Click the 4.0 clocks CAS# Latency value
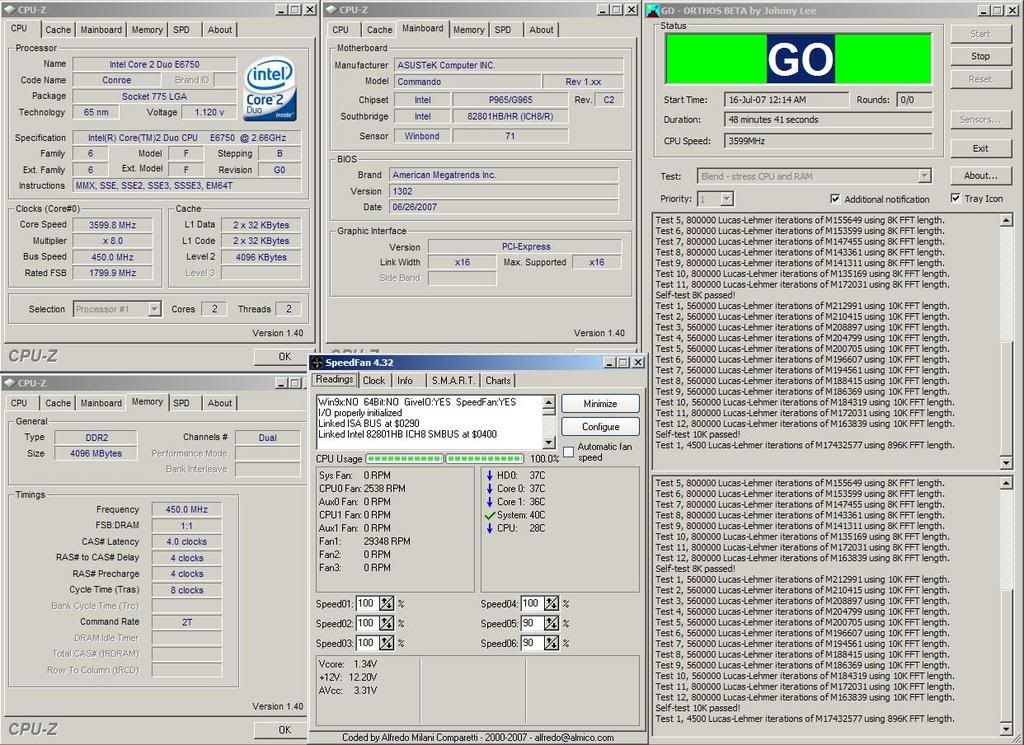This screenshot has height=745, width=1024. click(x=186, y=541)
